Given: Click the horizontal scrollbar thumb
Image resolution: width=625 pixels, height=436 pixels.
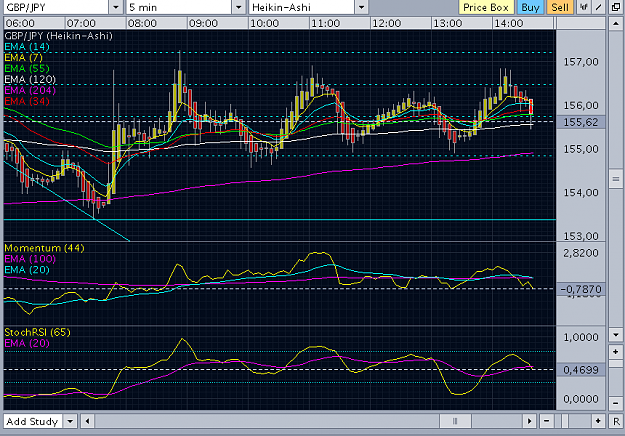Looking at the screenshot, I should [x=455, y=421].
